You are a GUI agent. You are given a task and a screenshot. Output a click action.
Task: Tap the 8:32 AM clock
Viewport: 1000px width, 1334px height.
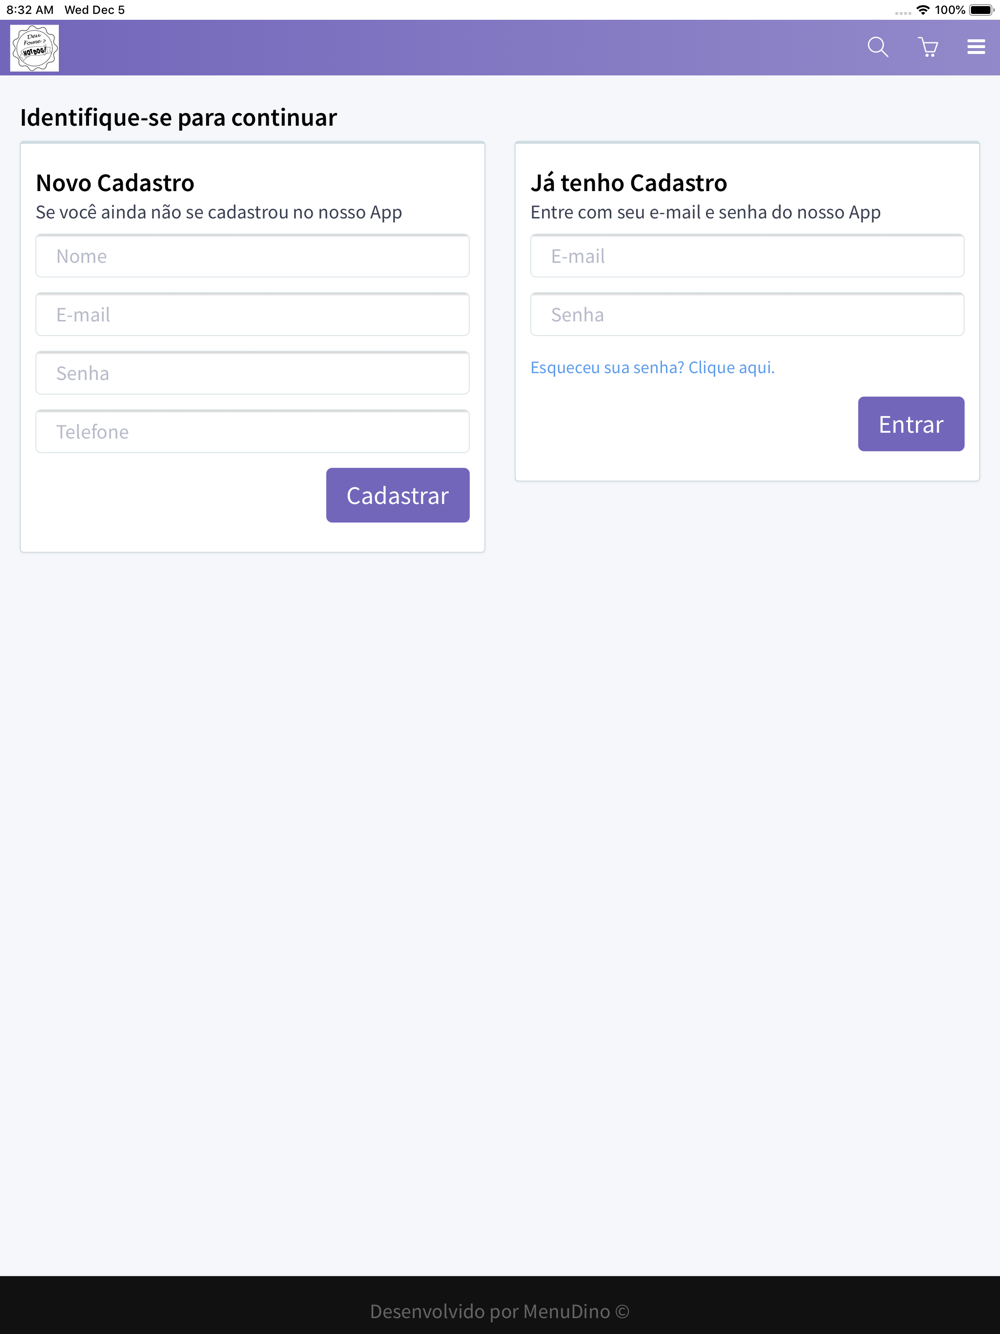(30, 10)
